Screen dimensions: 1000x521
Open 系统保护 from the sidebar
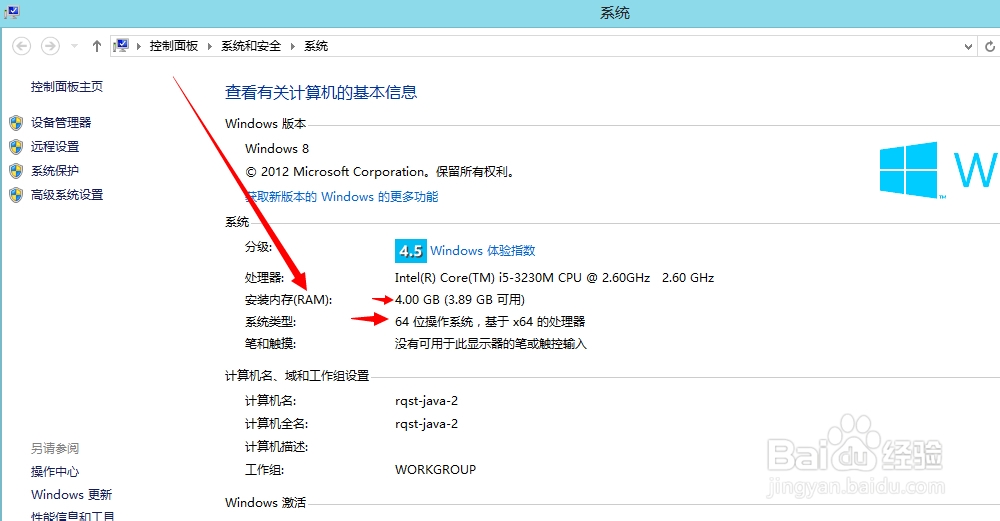click(55, 171)
